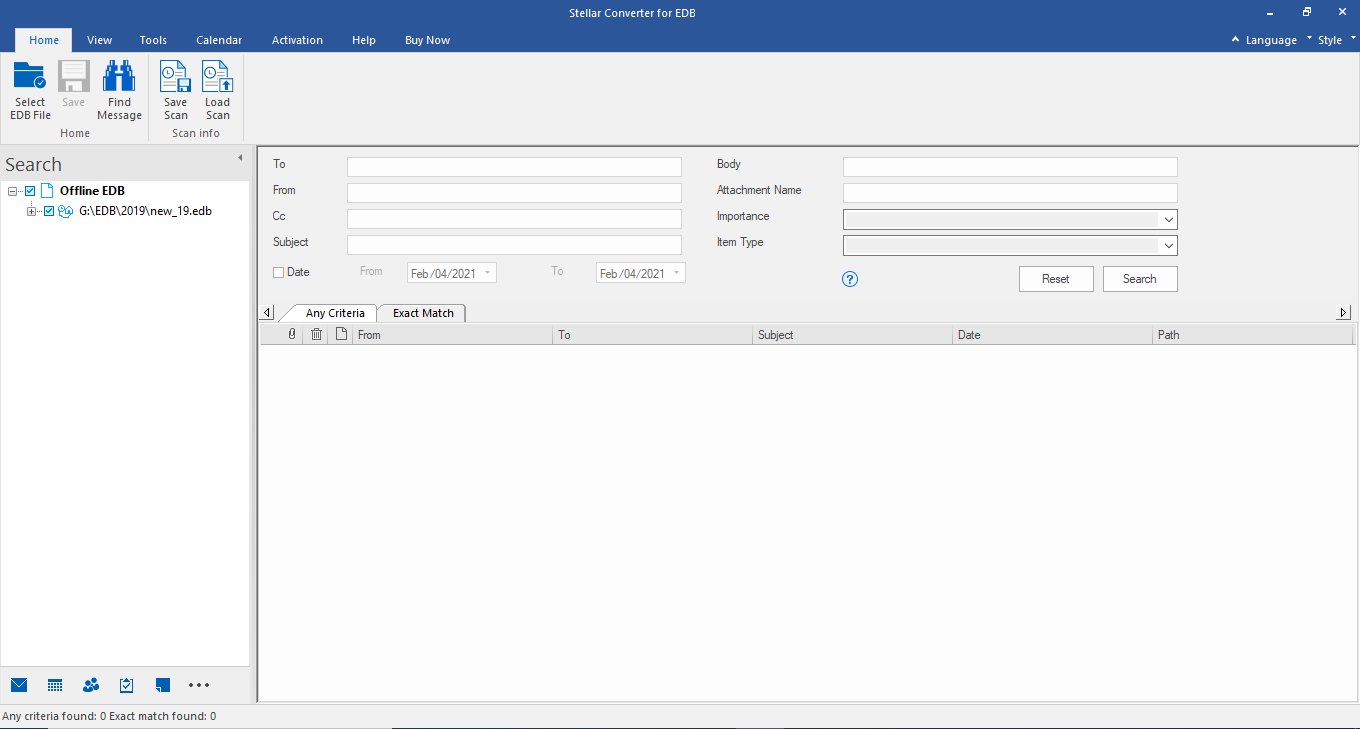Click the blue help question mark icon

click(850, 279)
